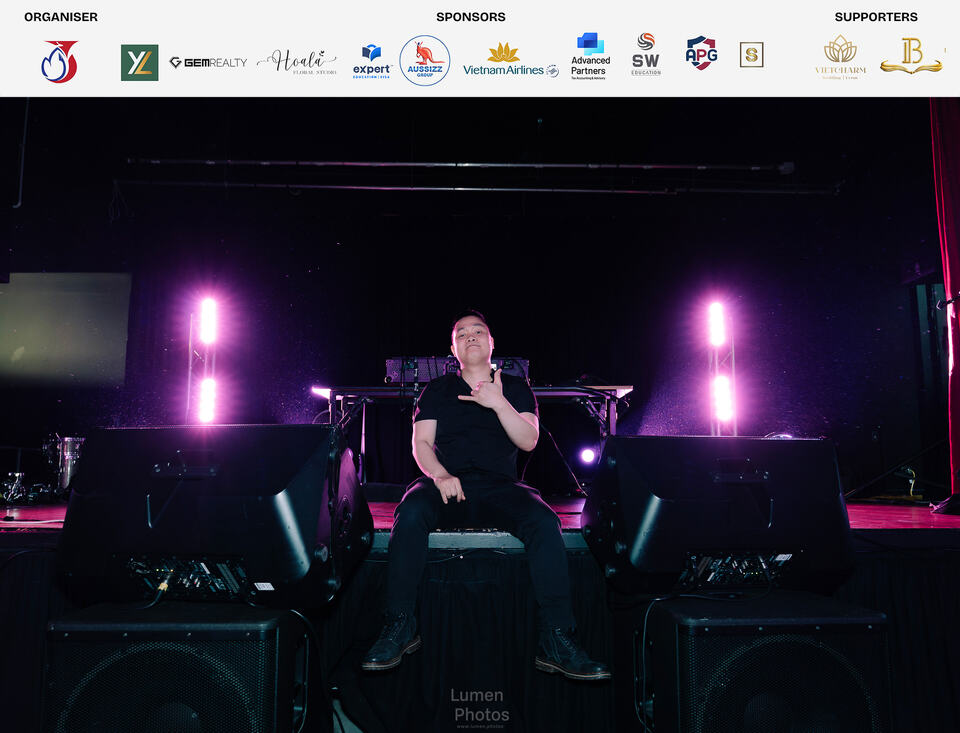Click the SUPPORTERS heading
Image resolution: width=960 pixels, height=733 pixels.
tap(876, 17)
